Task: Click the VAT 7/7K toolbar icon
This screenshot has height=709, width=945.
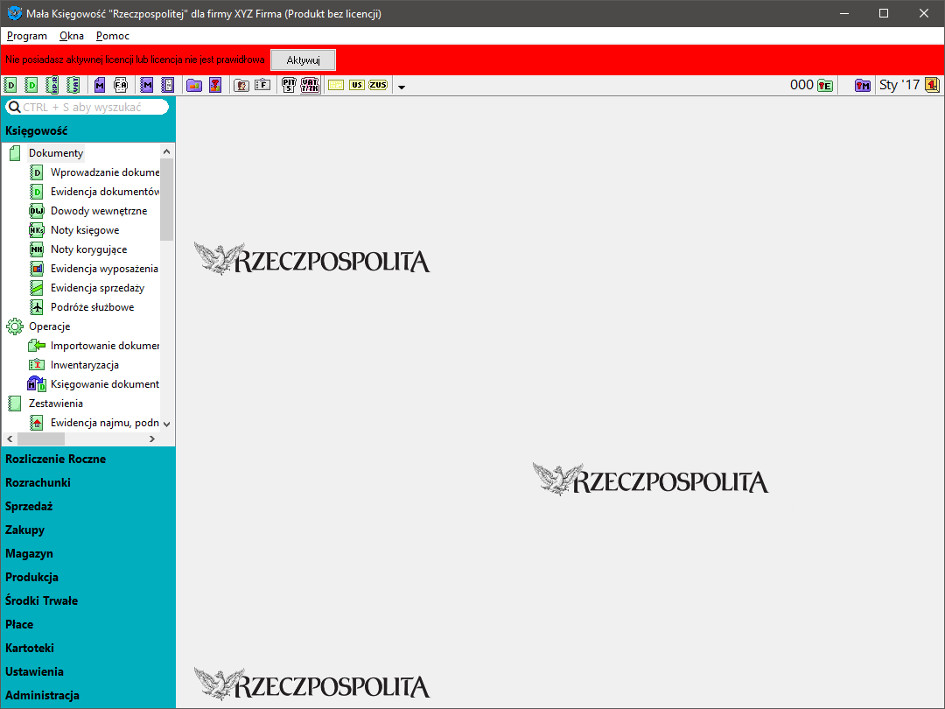Action: (x=310, y=86)
